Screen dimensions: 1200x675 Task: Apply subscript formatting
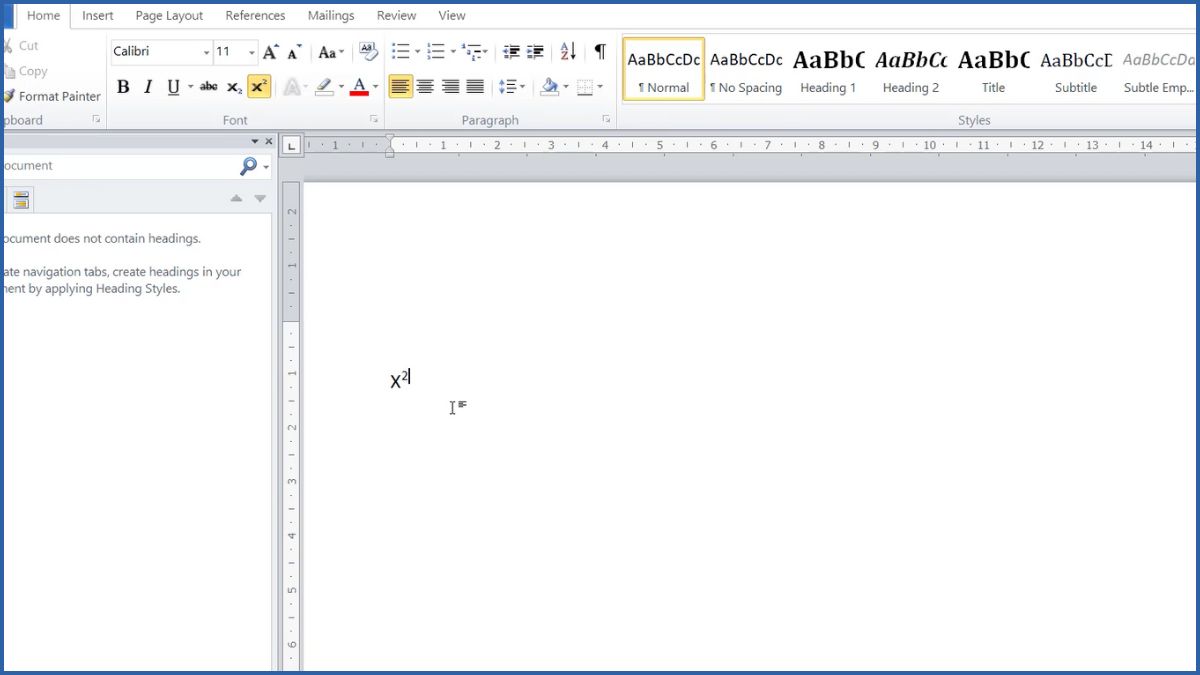(234, 87)
